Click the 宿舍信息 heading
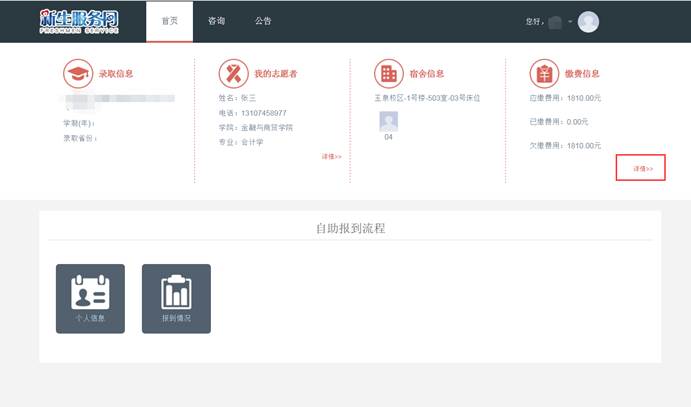 pyautogui.click(x=427, y=74)
